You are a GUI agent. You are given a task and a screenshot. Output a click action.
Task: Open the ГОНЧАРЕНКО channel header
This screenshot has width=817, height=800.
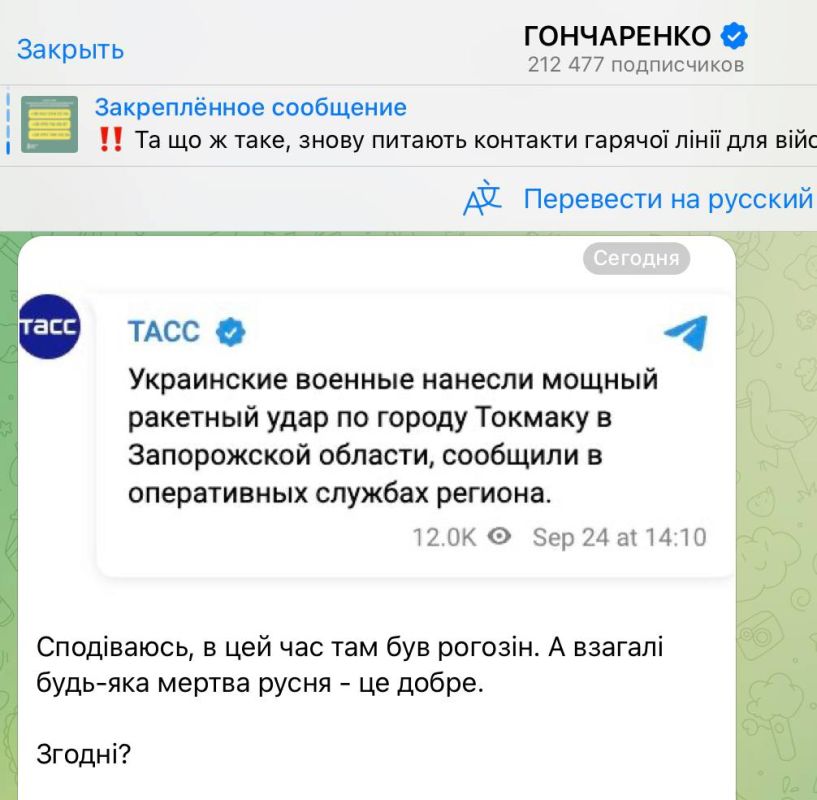[x=621, y=34]
